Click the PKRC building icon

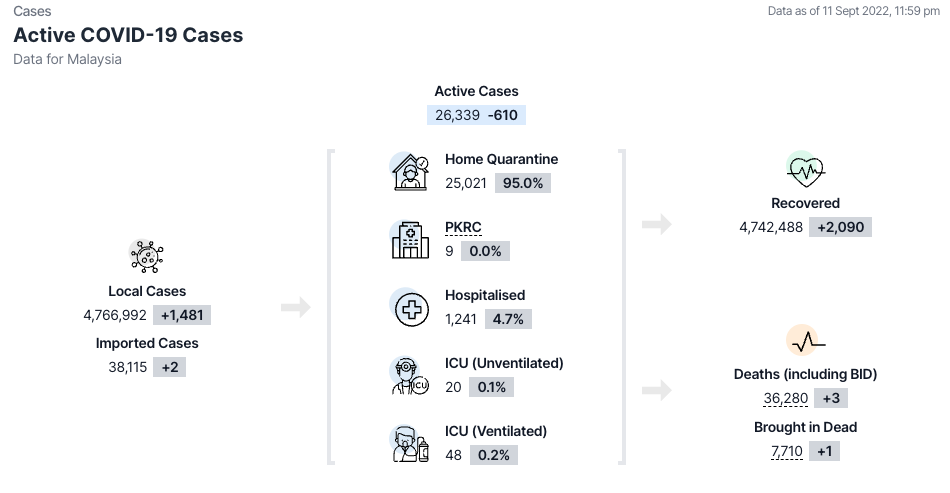(409, 240)
